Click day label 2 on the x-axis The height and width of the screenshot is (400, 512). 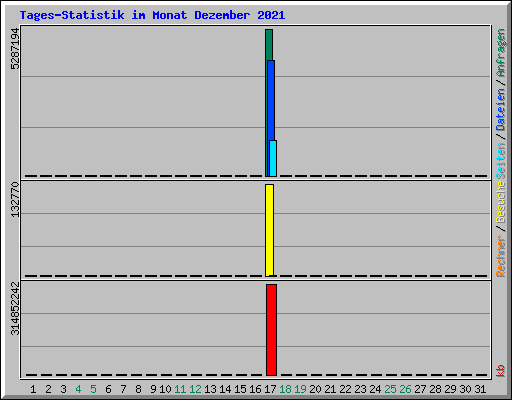tap(48, 389)
